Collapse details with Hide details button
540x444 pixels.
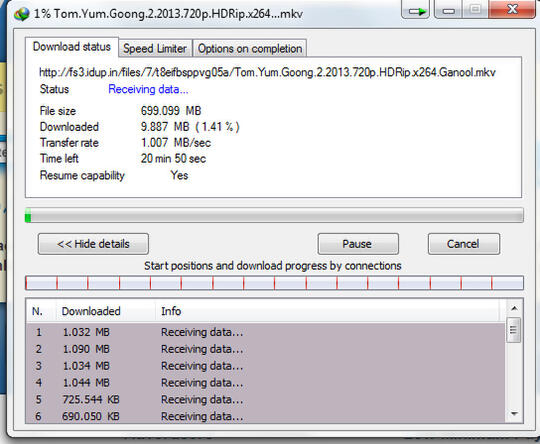pos(93,244)
